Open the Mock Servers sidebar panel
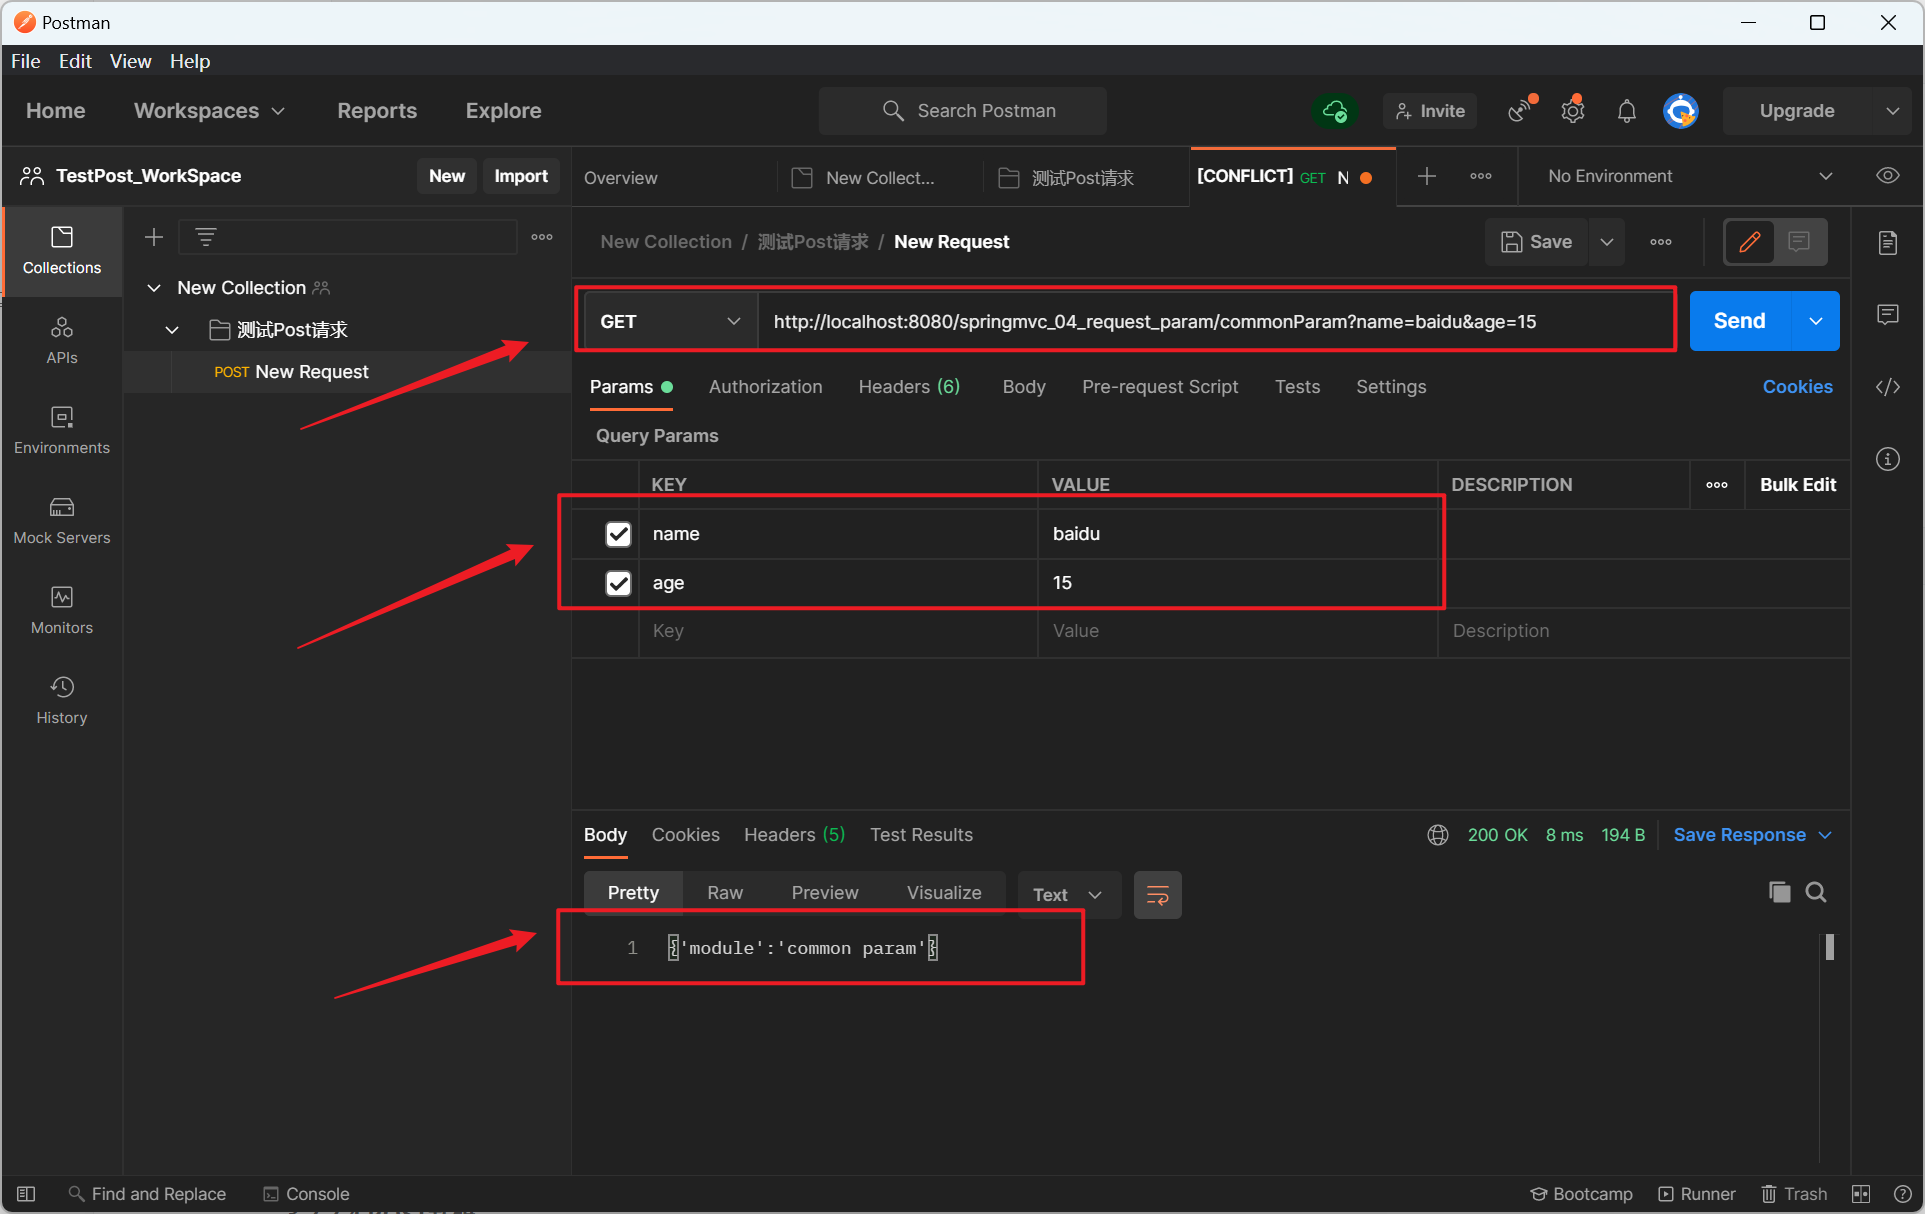Screen dimensions: 1925x1214 coord(62,520)
